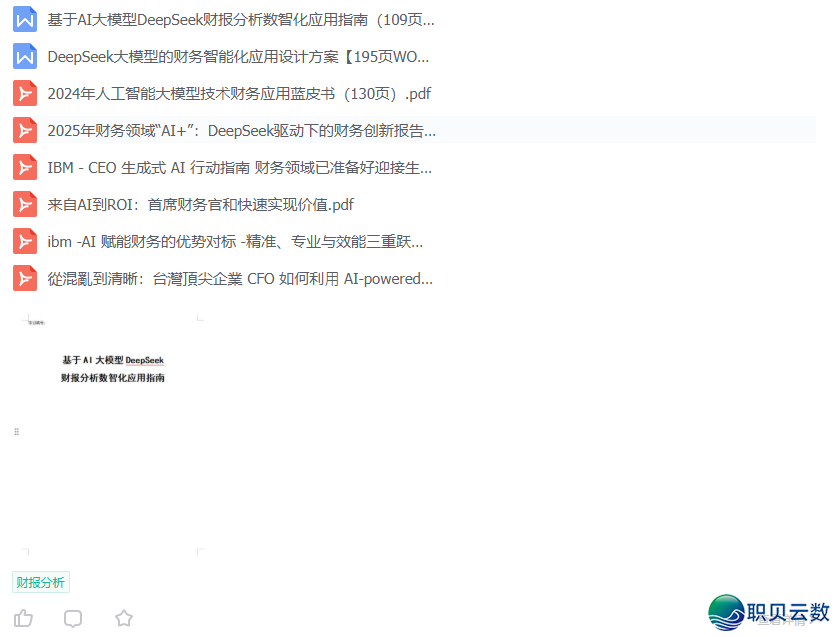This screenshot has width=837, height=637.
Task: Click the 职贝云数 logo
Action: click(769, 612)
